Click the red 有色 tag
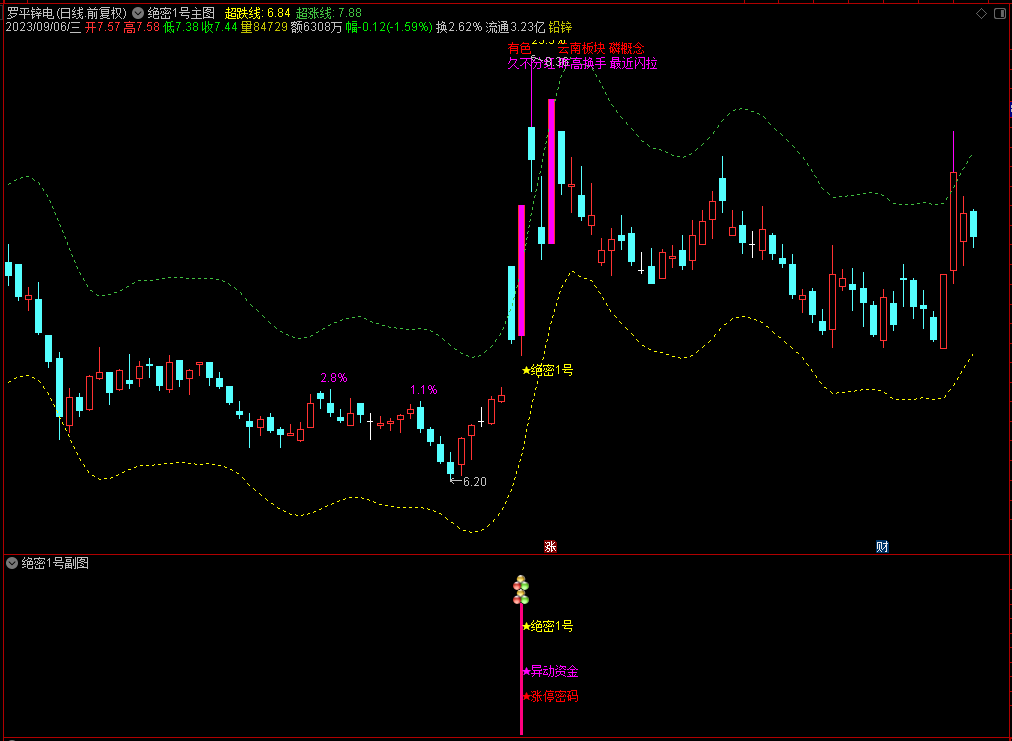Image resolution: width=1012 pixels, height=741 pixels. (x=520, y=49)
